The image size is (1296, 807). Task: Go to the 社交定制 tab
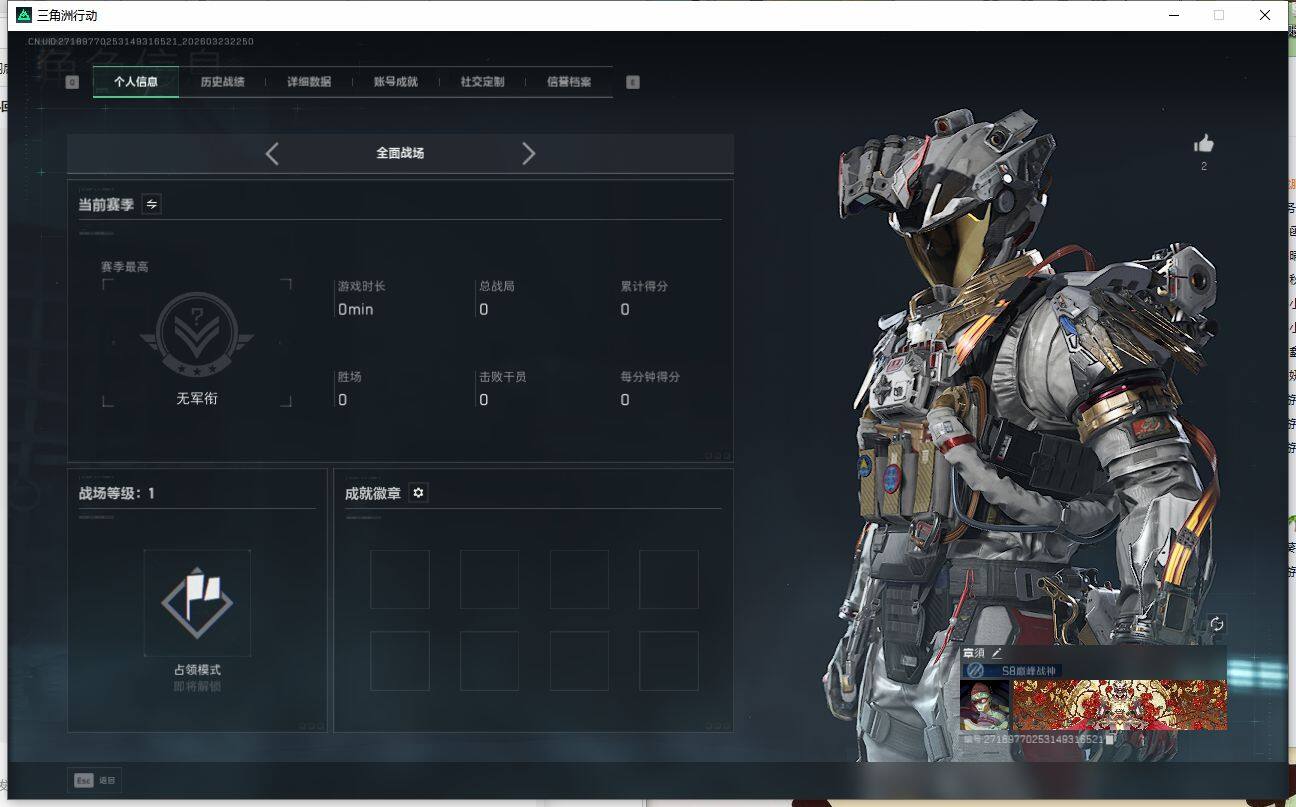coord(482,82)
